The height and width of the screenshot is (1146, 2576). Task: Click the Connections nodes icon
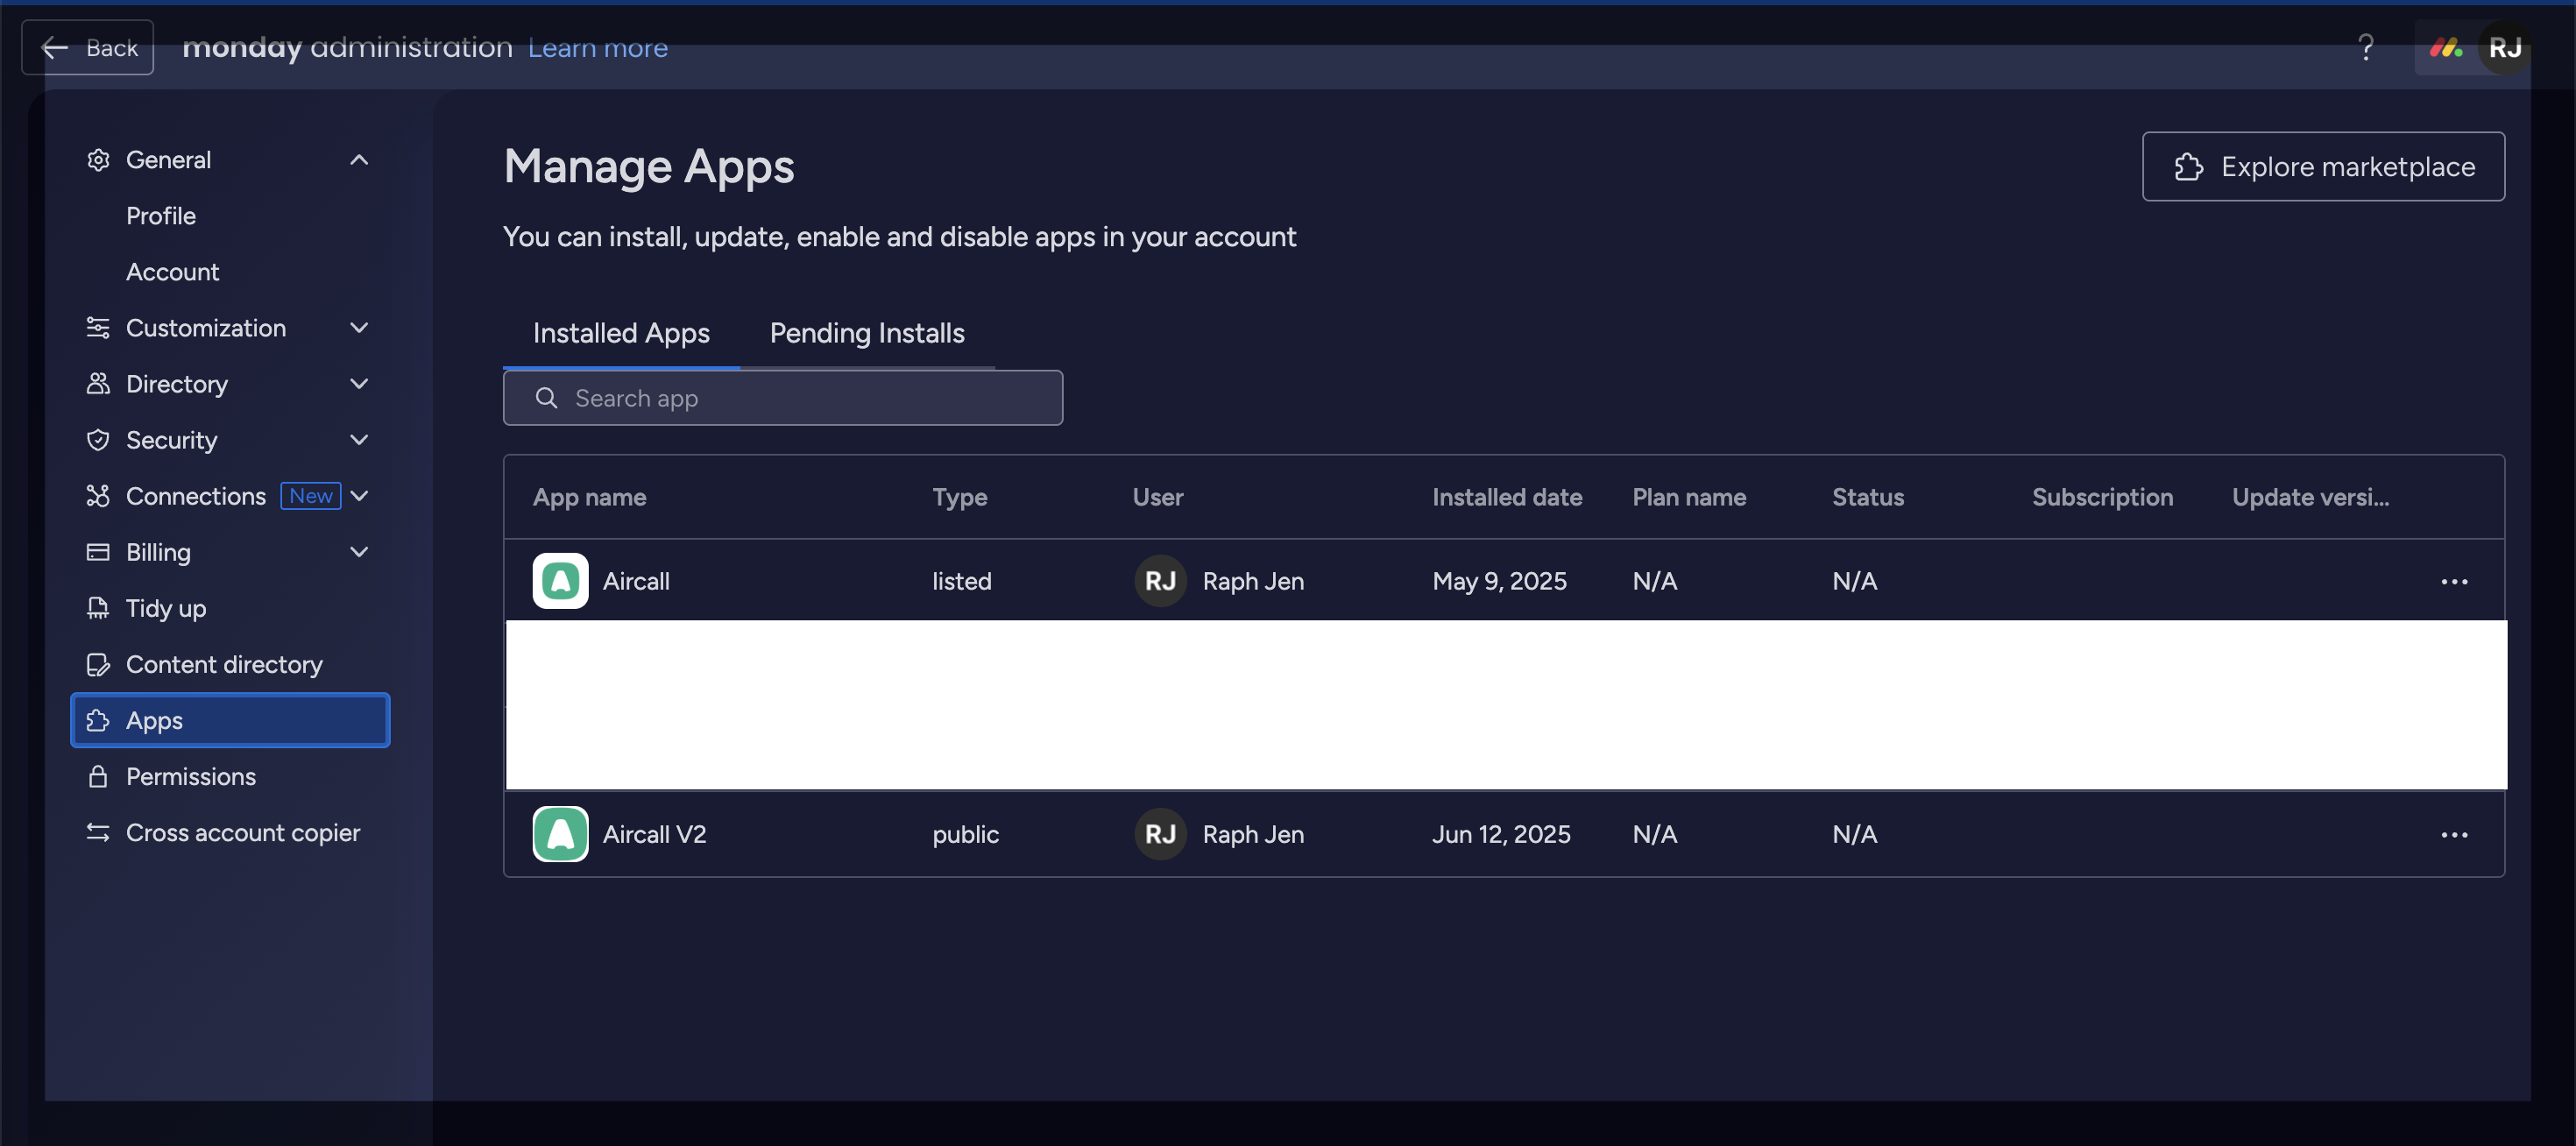point(98,496)
